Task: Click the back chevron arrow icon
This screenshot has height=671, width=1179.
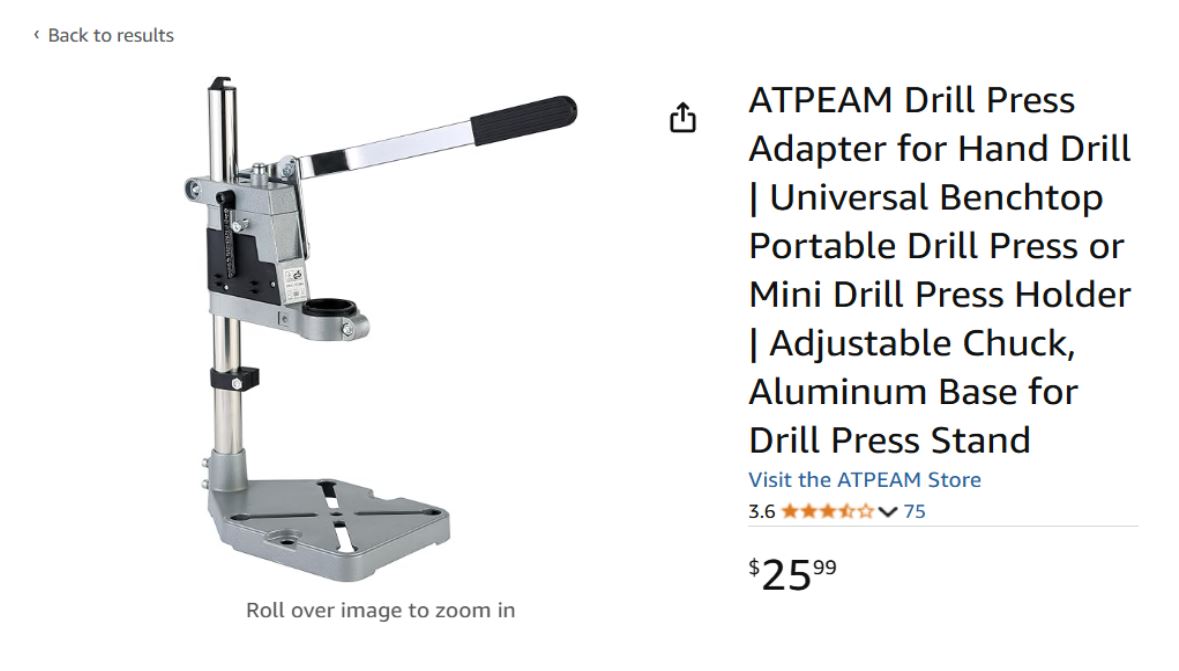Action: point(36,35)
